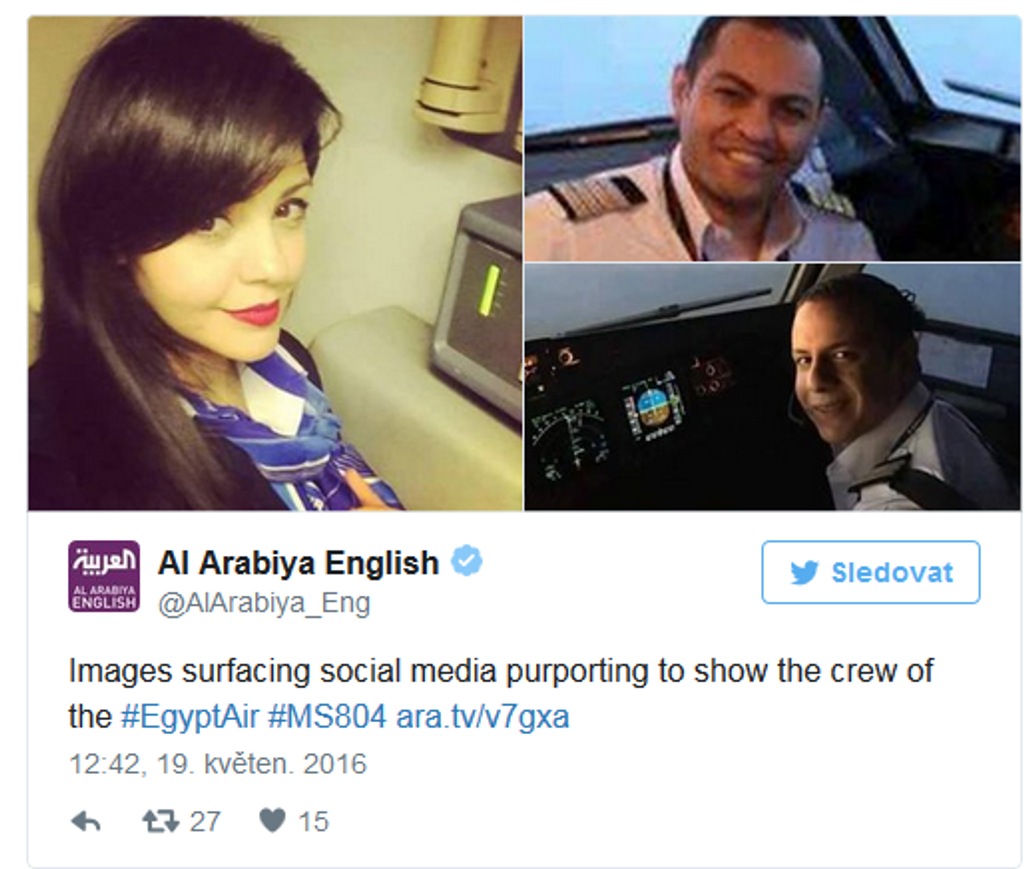The height and width of the screenshot is (869, 1024).
Task: Click the Twitter bird icon in Sledovat button
Action: click(804, 573)
